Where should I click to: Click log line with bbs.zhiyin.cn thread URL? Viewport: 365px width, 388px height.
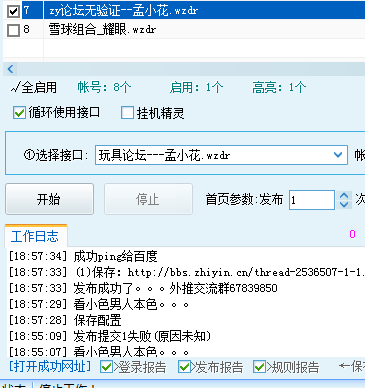pyautogui.click(x=187, y=272)
